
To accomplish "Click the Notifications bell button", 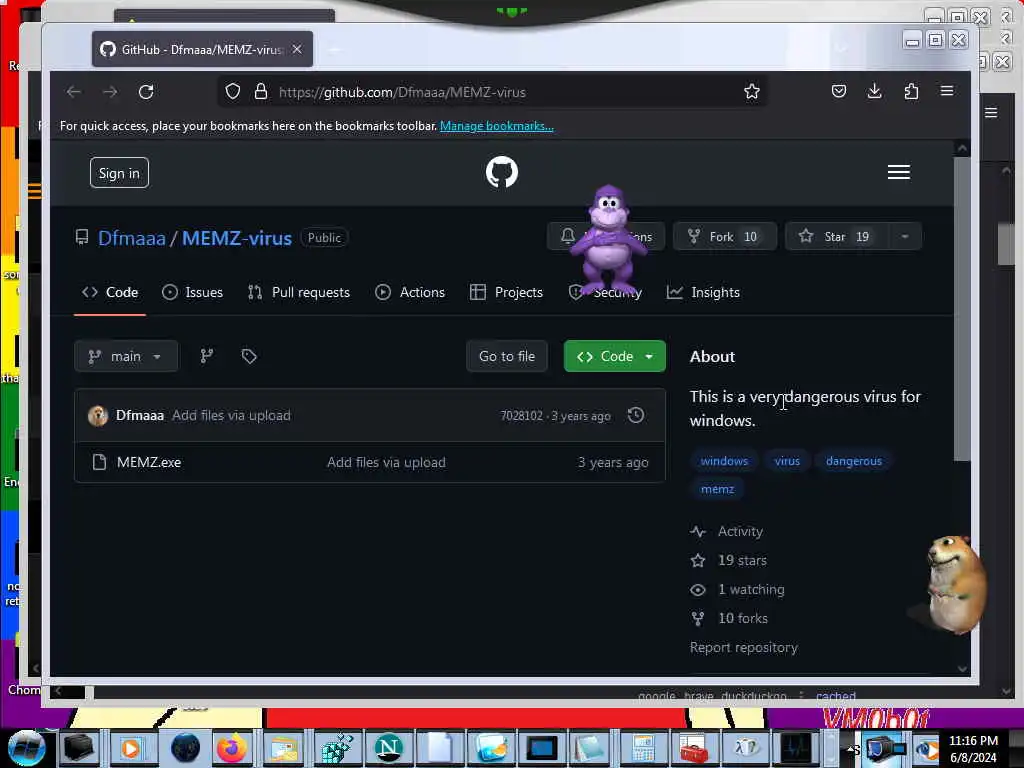I will pos(605,236).
